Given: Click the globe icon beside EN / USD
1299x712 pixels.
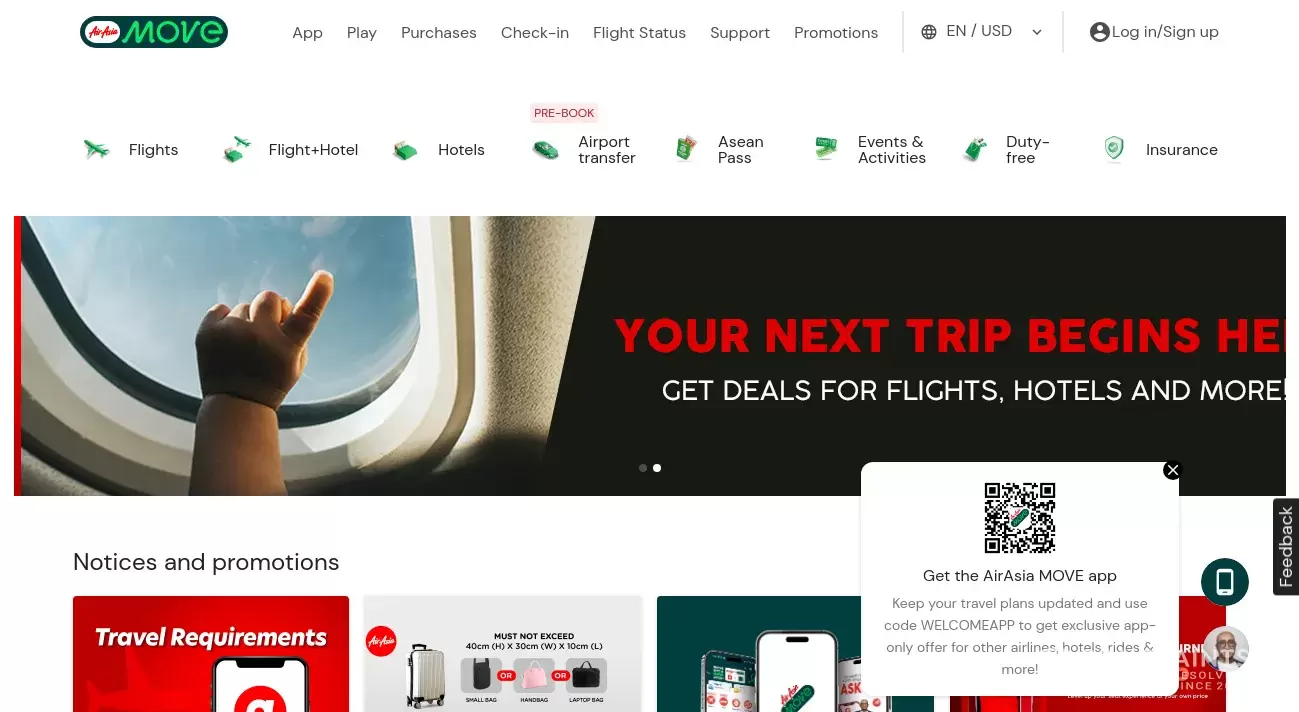Looking at the screenshot, I should [x=929, y=32].
